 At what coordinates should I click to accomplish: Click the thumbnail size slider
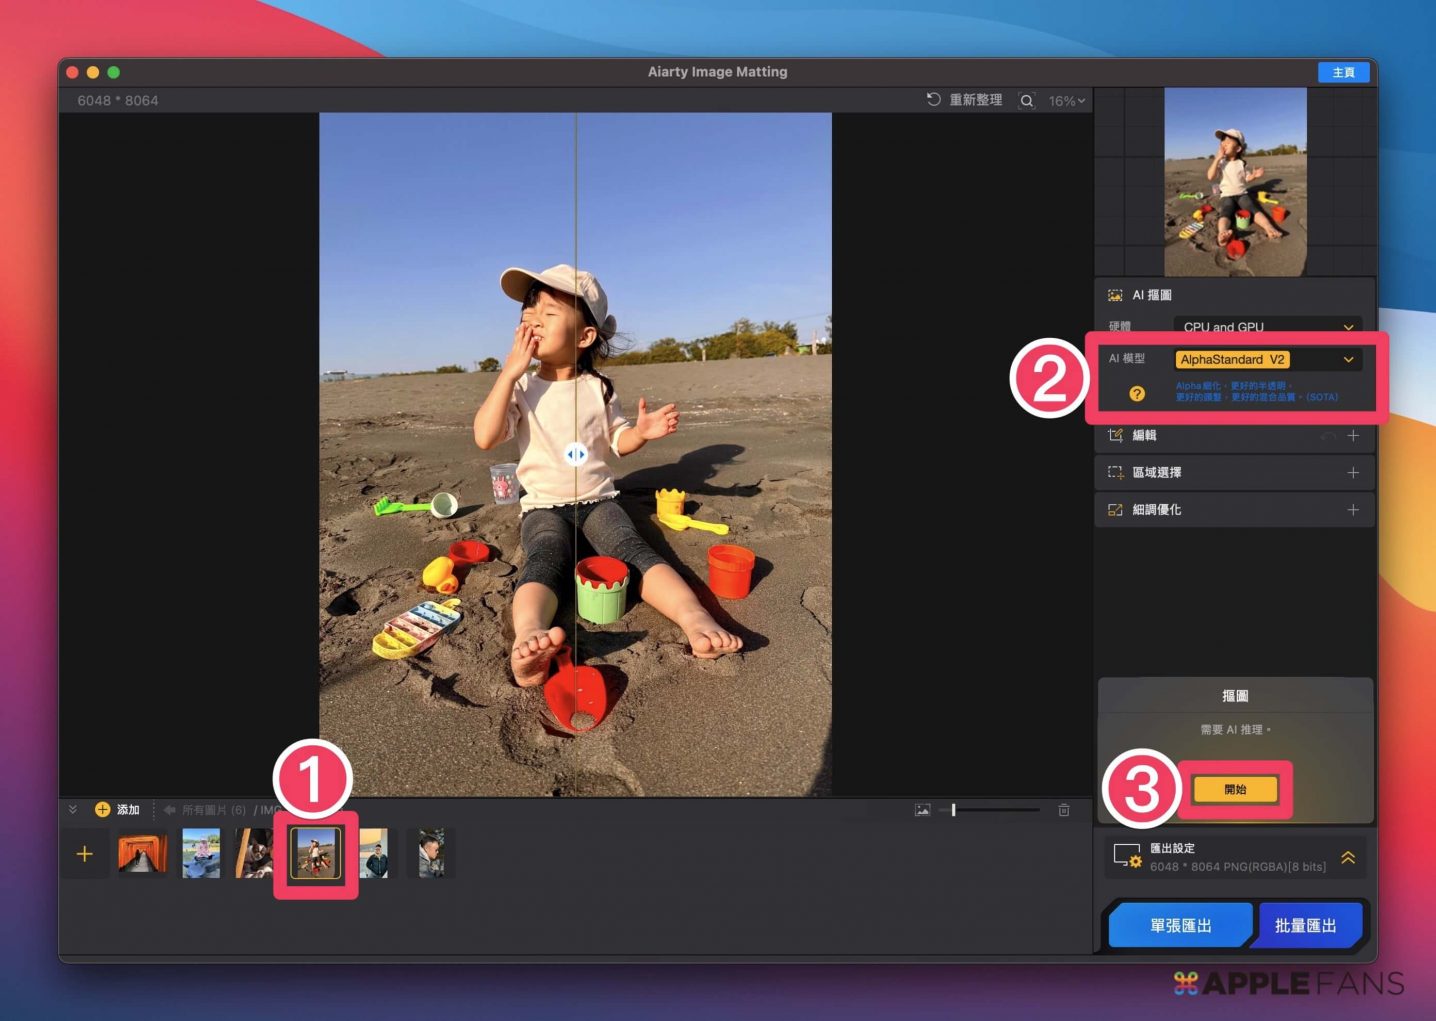[x=990, y=810]
